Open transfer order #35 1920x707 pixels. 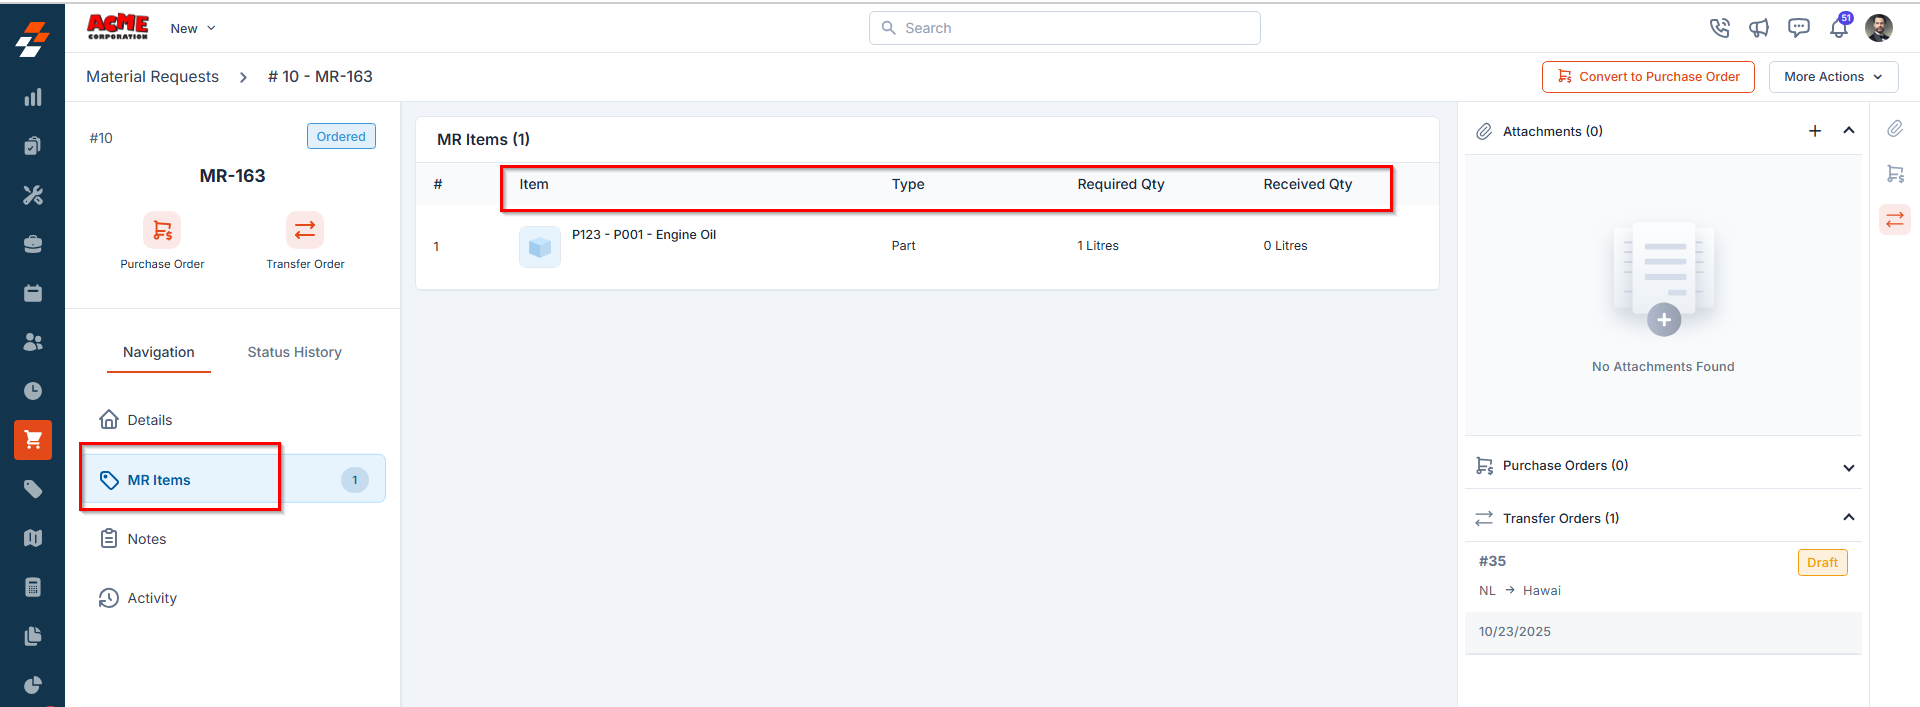pyautogui.click(x=1492, y=561)
